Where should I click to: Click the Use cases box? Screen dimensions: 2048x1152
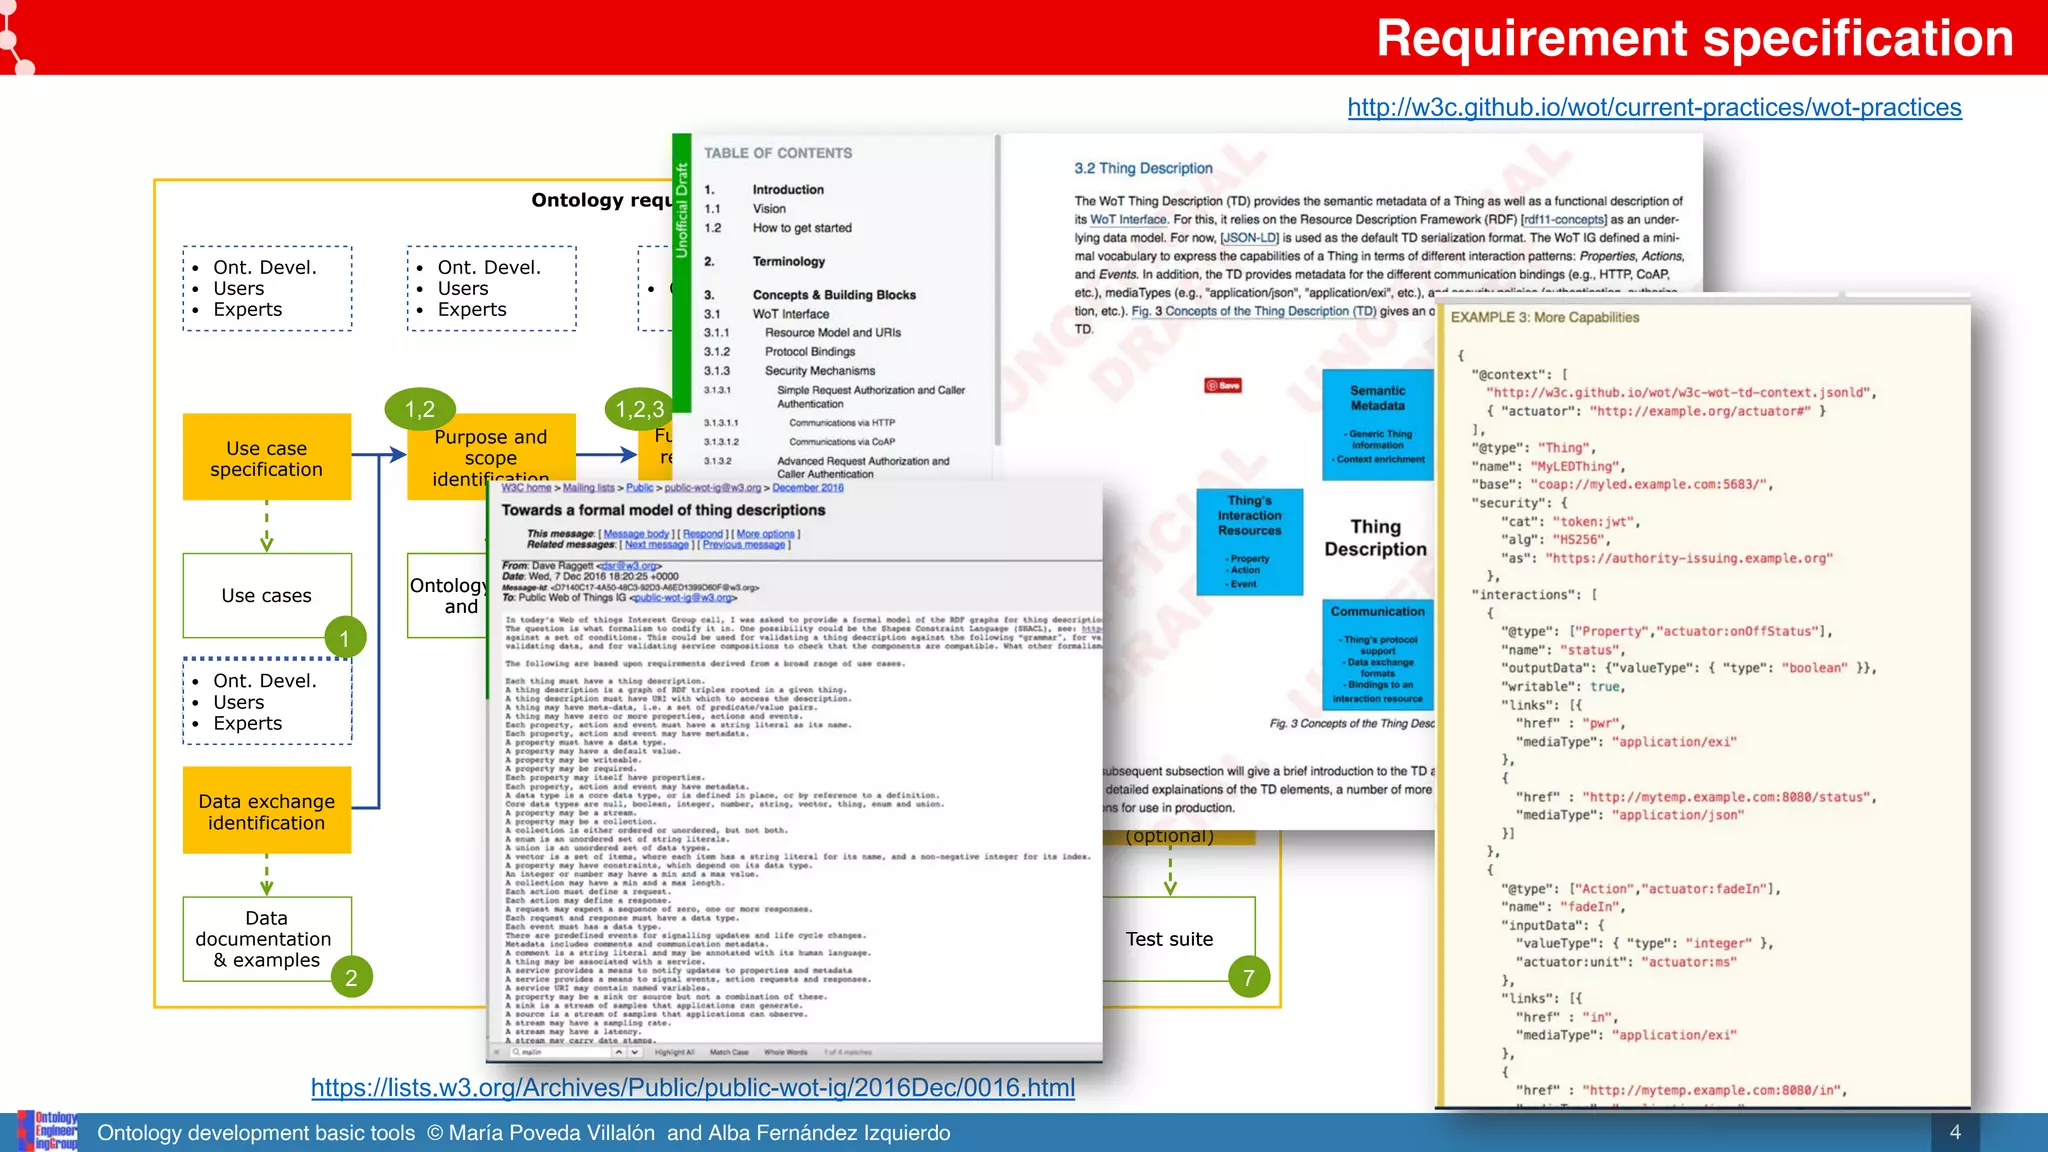(x=267, y=596)
